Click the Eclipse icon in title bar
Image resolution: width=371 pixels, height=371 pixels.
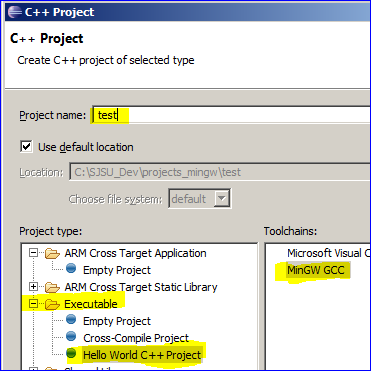(15, 12)
